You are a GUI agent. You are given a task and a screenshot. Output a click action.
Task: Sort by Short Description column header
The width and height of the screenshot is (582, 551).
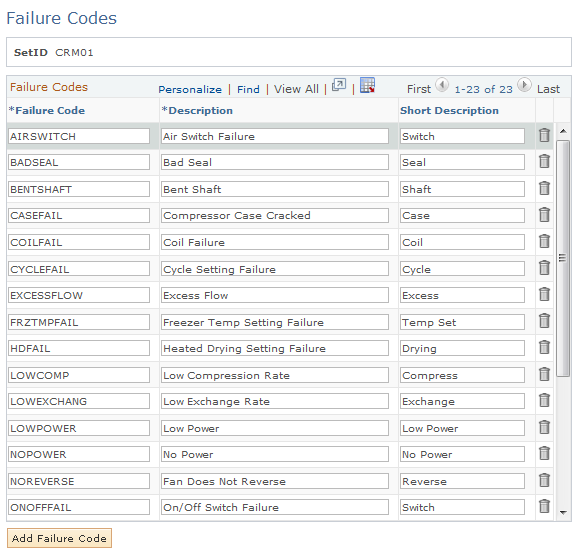449,111
